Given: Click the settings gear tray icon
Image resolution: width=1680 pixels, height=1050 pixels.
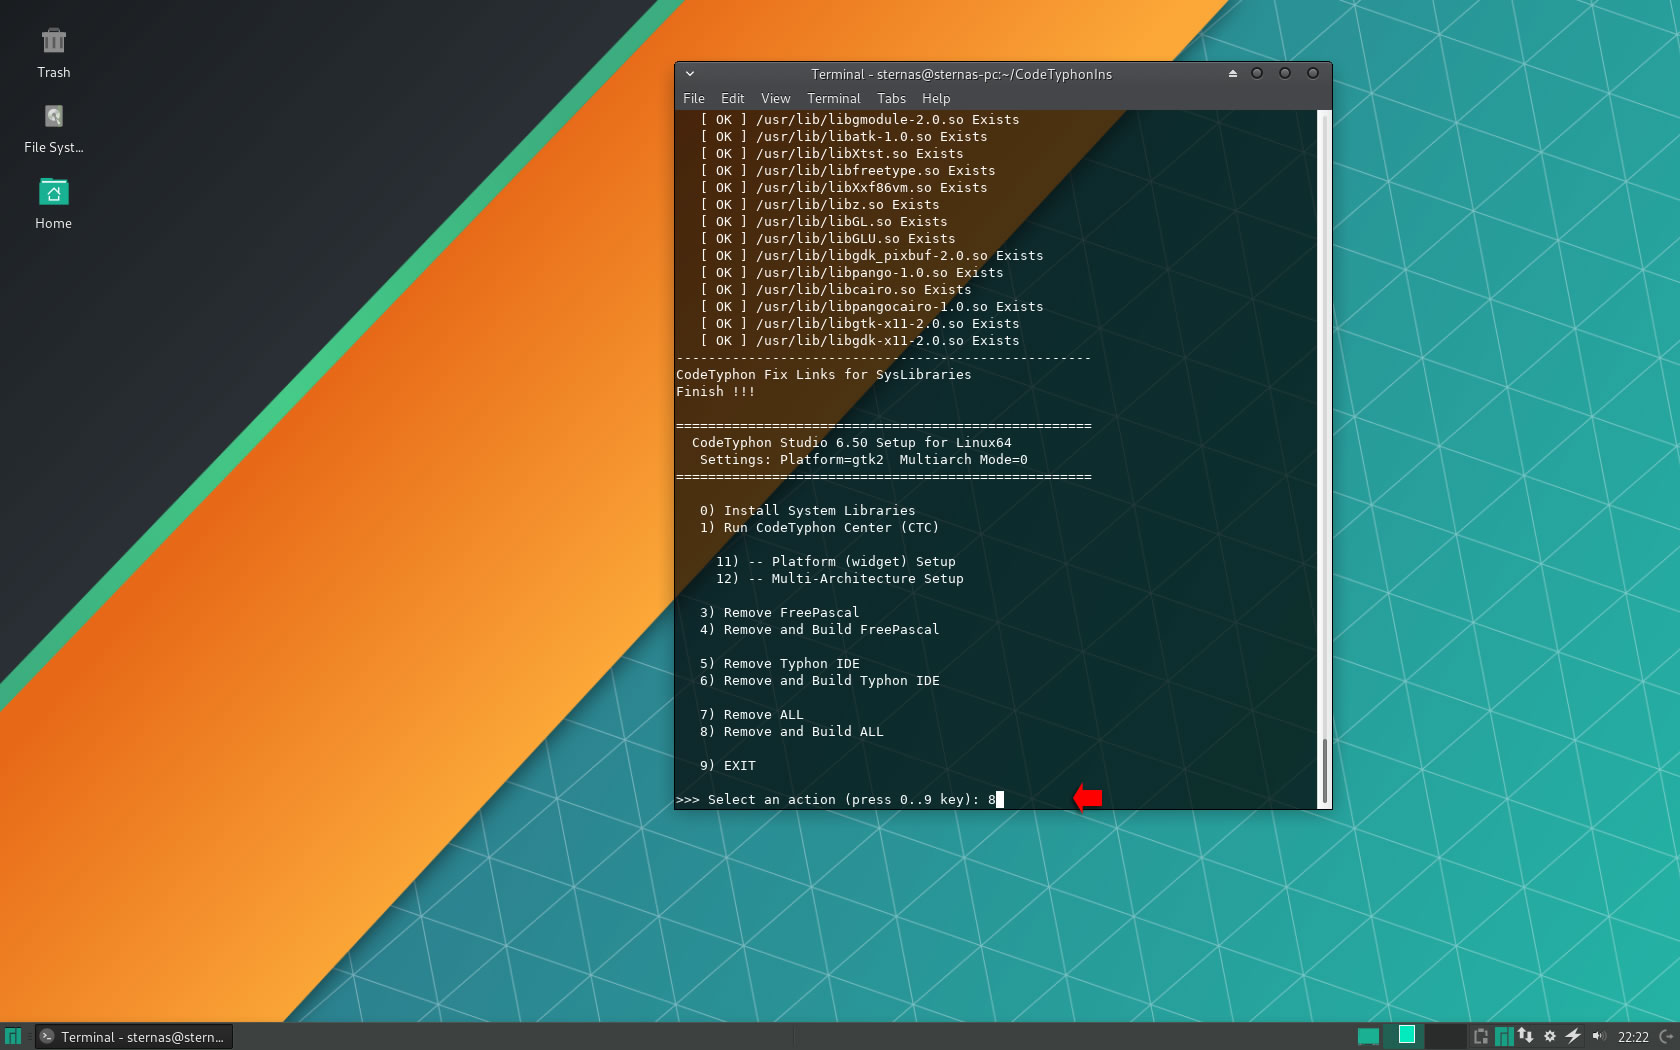Looking at the screenshot, I should tap(1550, 1037).
